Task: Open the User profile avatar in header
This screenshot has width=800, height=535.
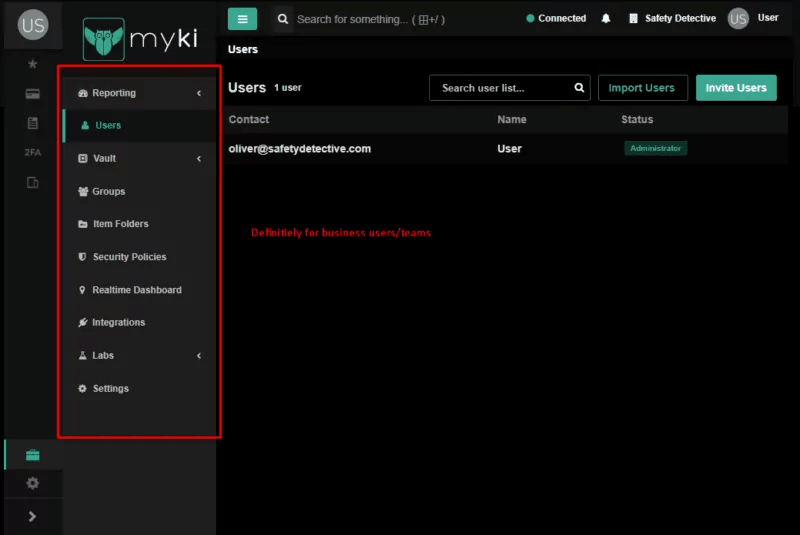Action: coord(738,19)
